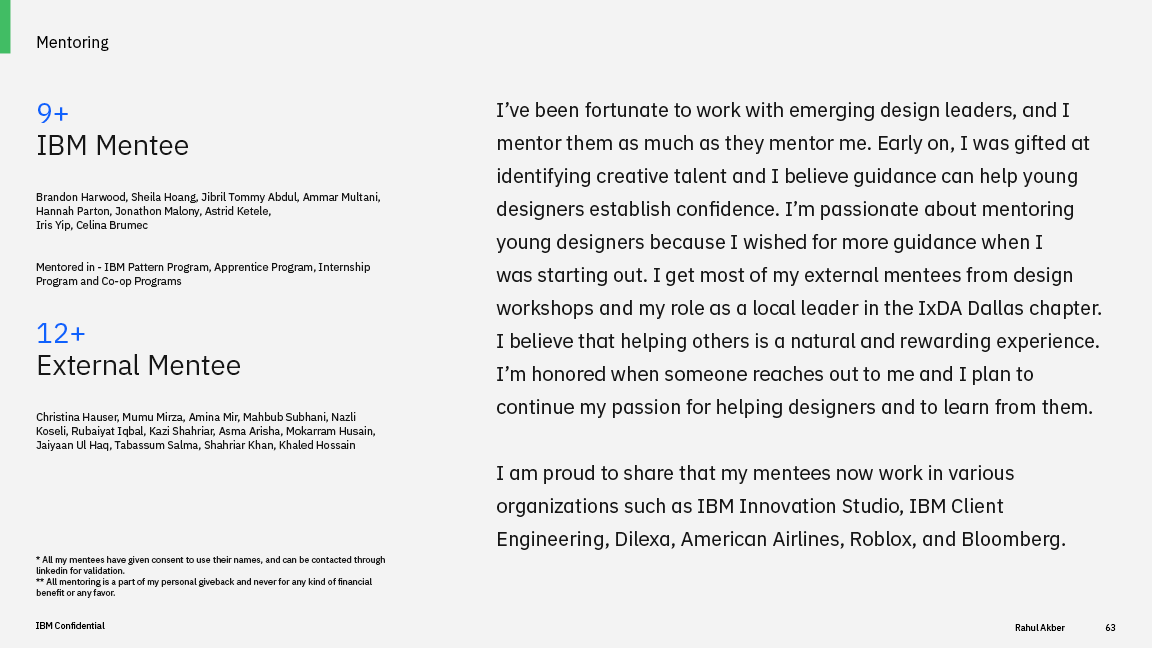Select the IBM Mentee heading
The width and height of the screenshot is (1152, 648).
tap(112, 145)
